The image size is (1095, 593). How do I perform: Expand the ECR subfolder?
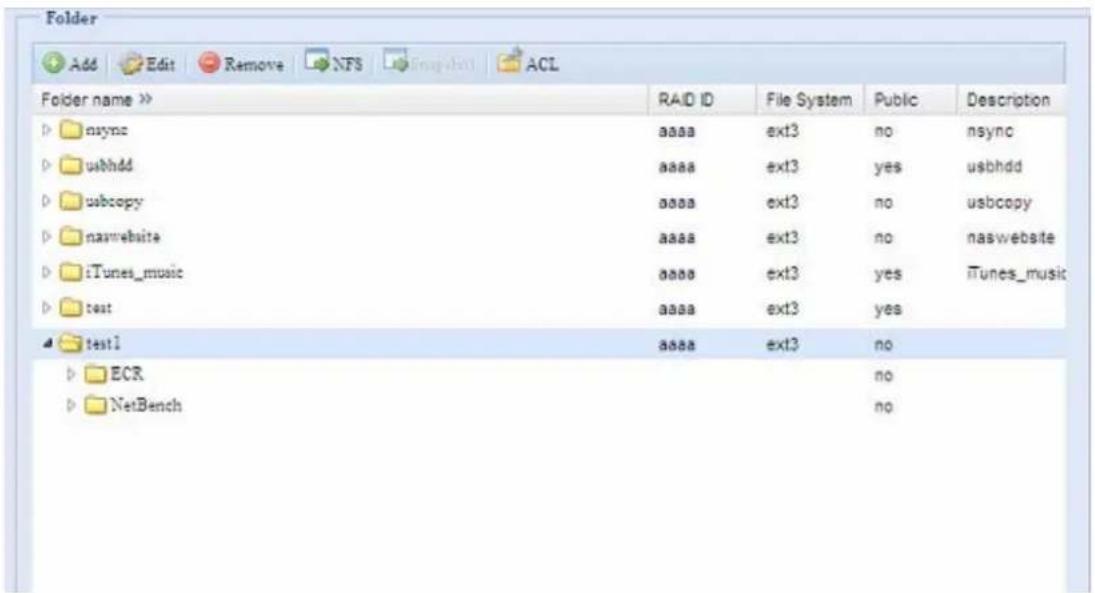click(x=71, y=374)
